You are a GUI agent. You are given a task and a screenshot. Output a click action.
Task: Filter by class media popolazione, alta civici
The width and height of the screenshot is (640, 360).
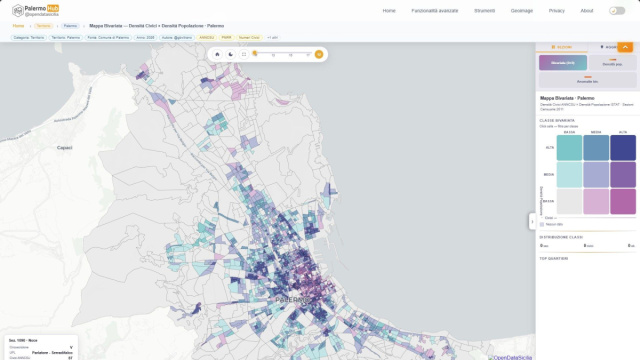[x=623, y=175]
